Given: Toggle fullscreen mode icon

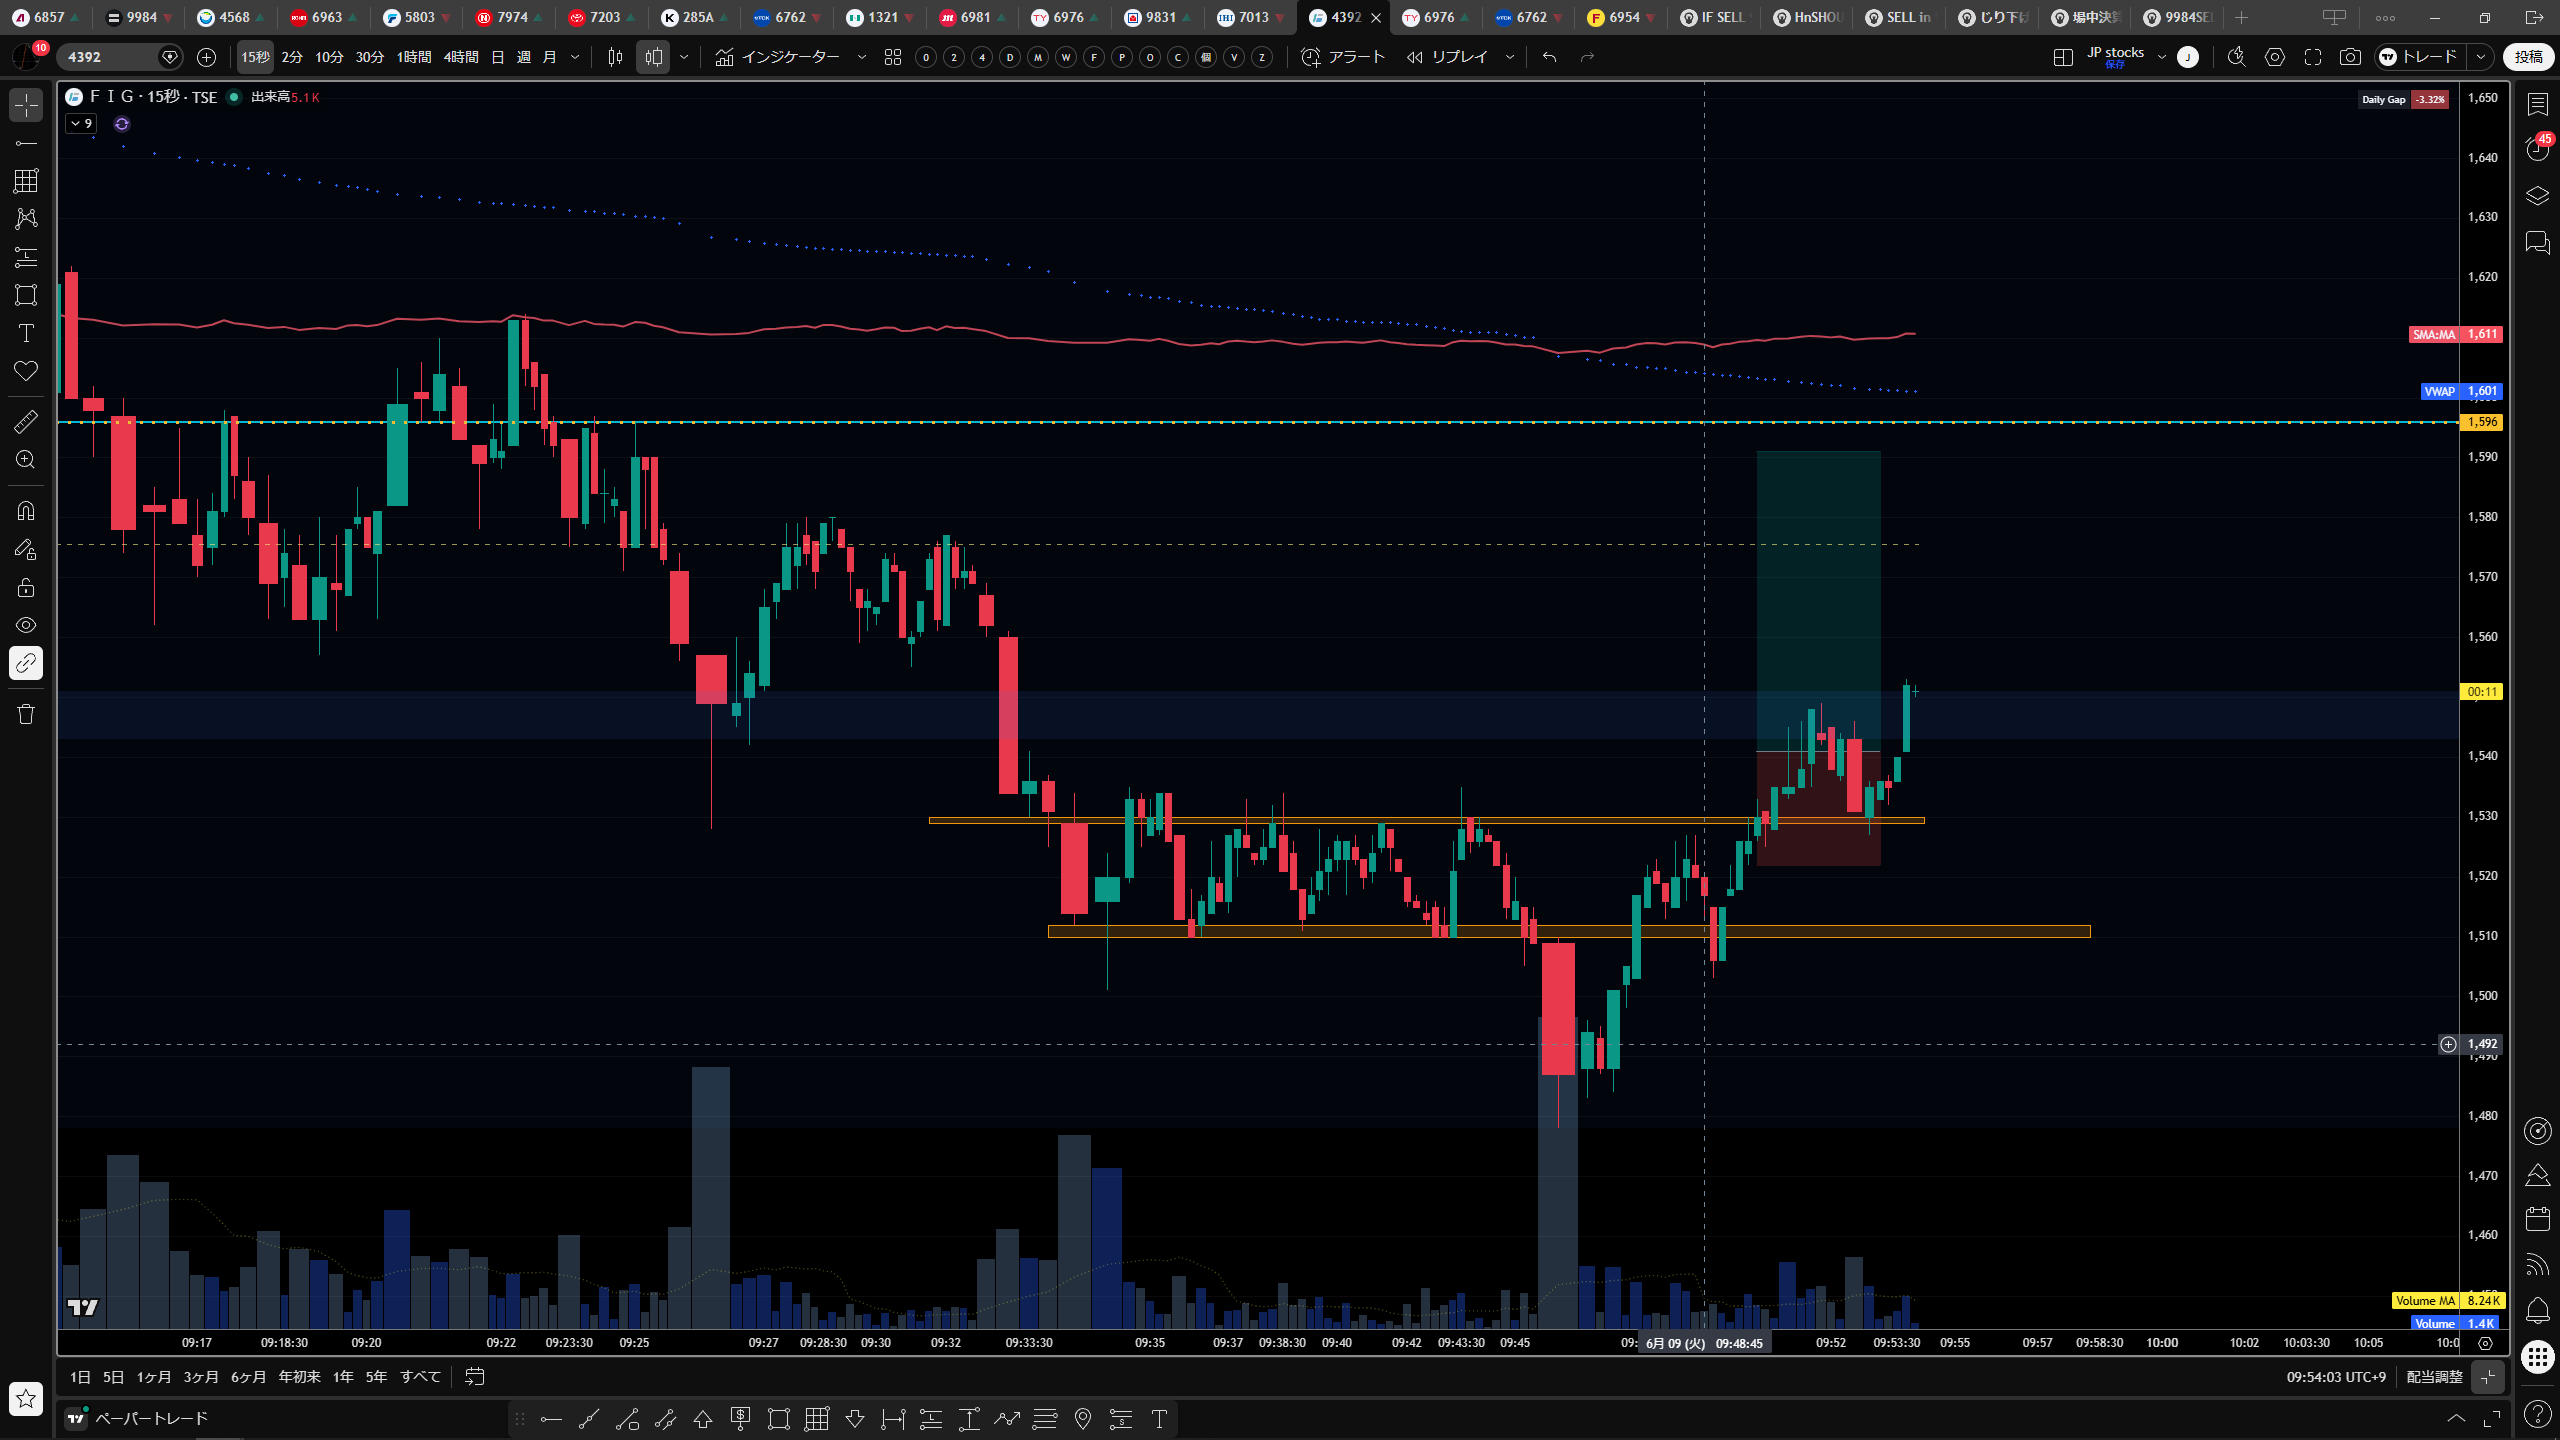Looking at the screenshot, I should point(2312,57).
